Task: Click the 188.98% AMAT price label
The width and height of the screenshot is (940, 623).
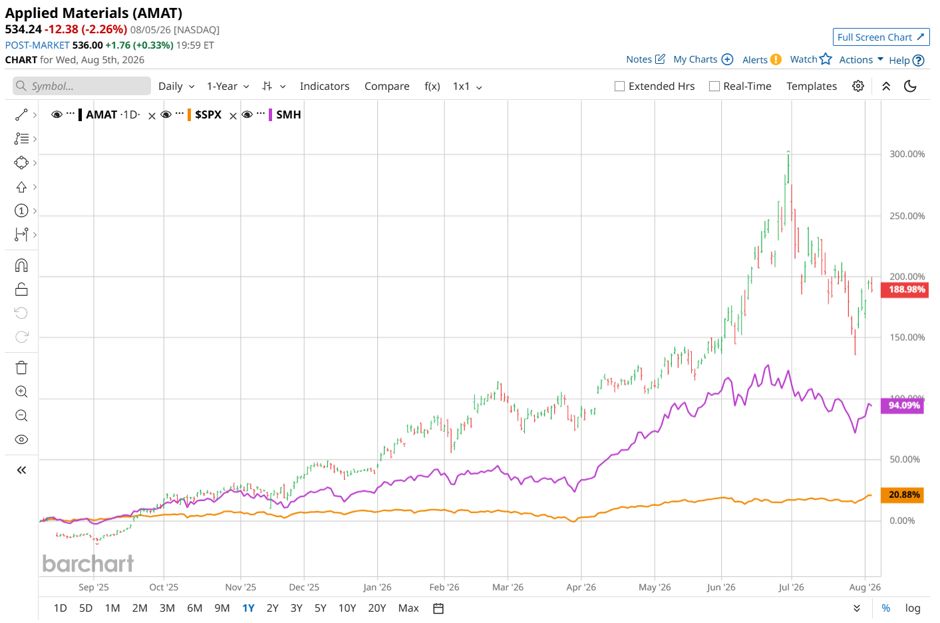Action: click(904, 290)
